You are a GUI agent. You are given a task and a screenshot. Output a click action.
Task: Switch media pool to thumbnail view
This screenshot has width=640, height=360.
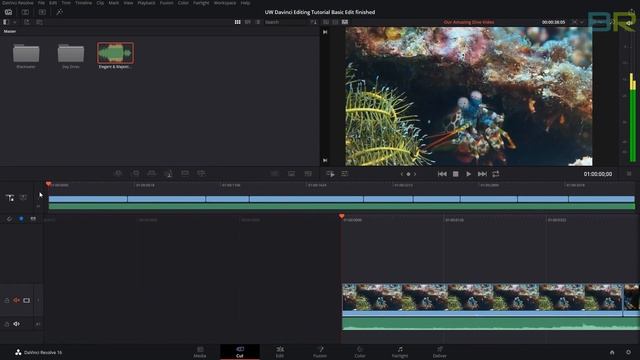(x=238, y=22)
